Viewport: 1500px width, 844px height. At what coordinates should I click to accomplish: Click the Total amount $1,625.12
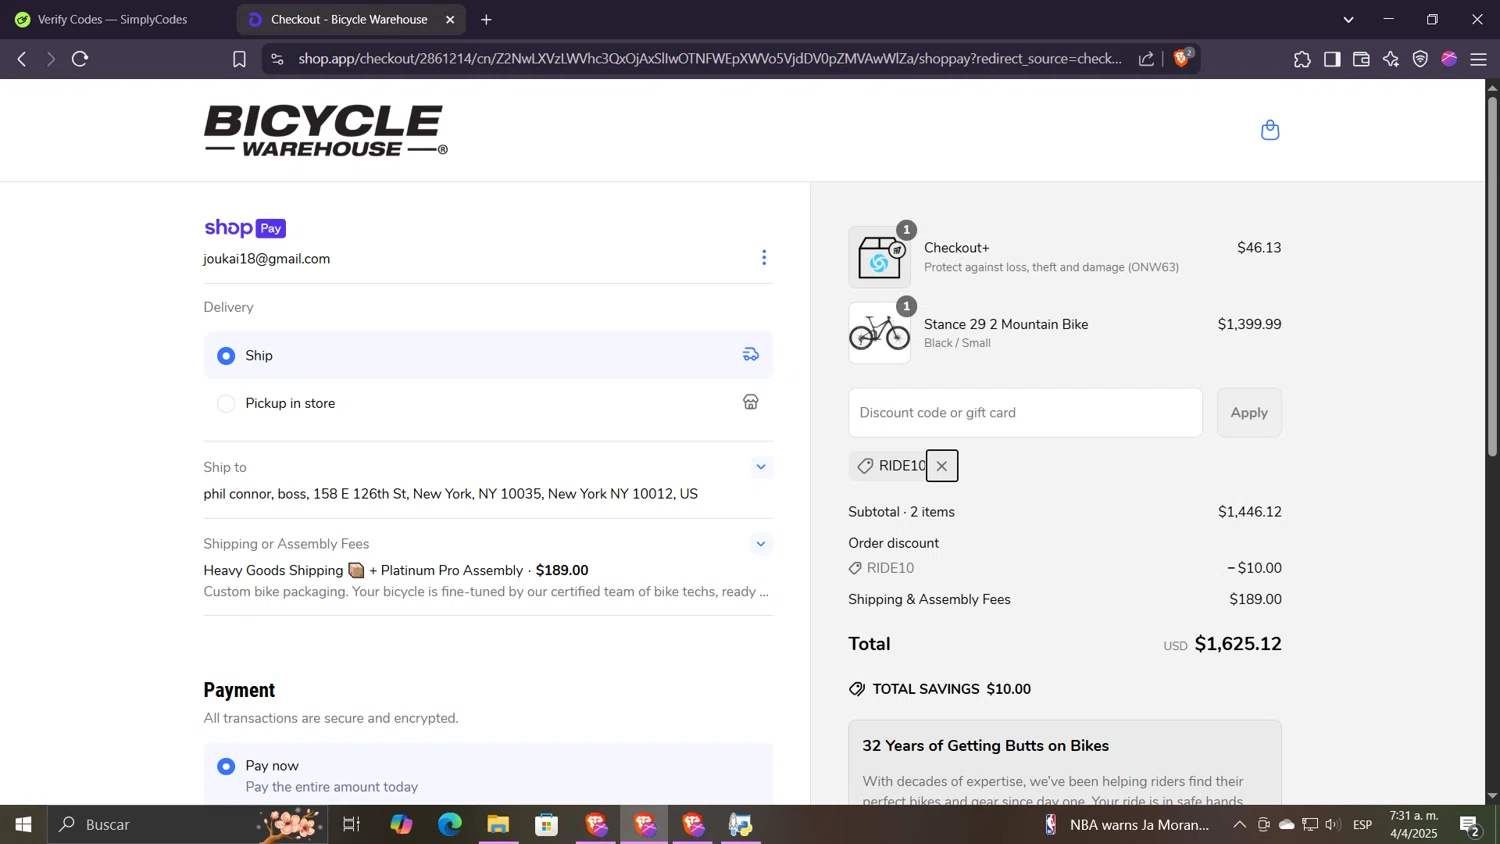tap(1238, 644)
